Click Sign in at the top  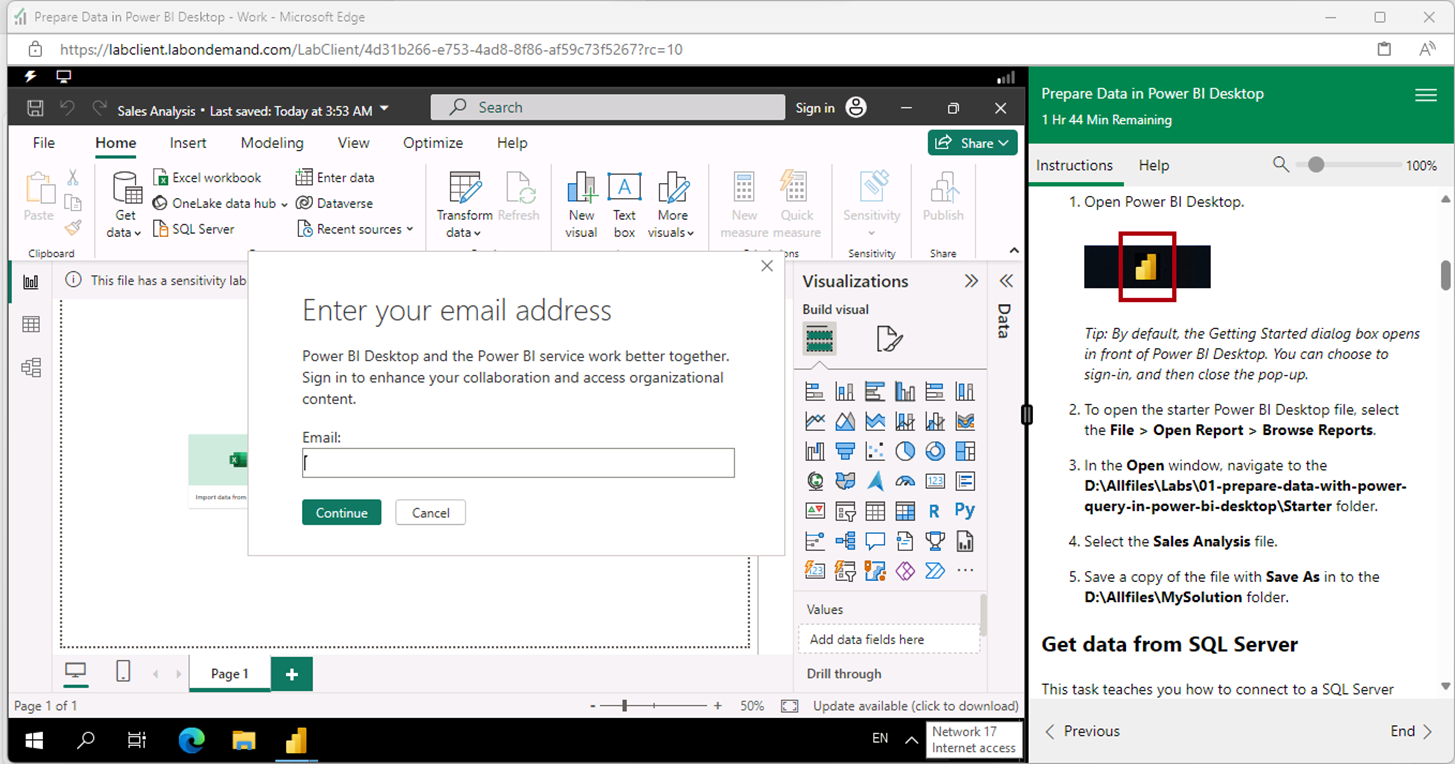pyautogui.click(x=815, y=108)
